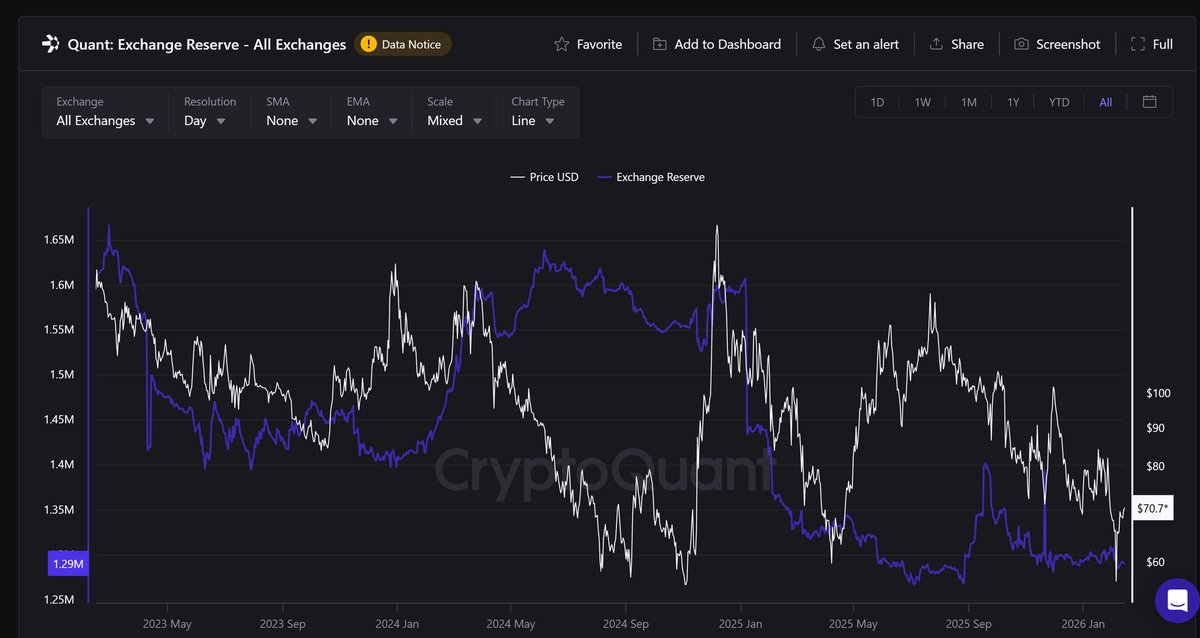Click the chart title Quant: Exchange Reserve

(x=207, y=44)
